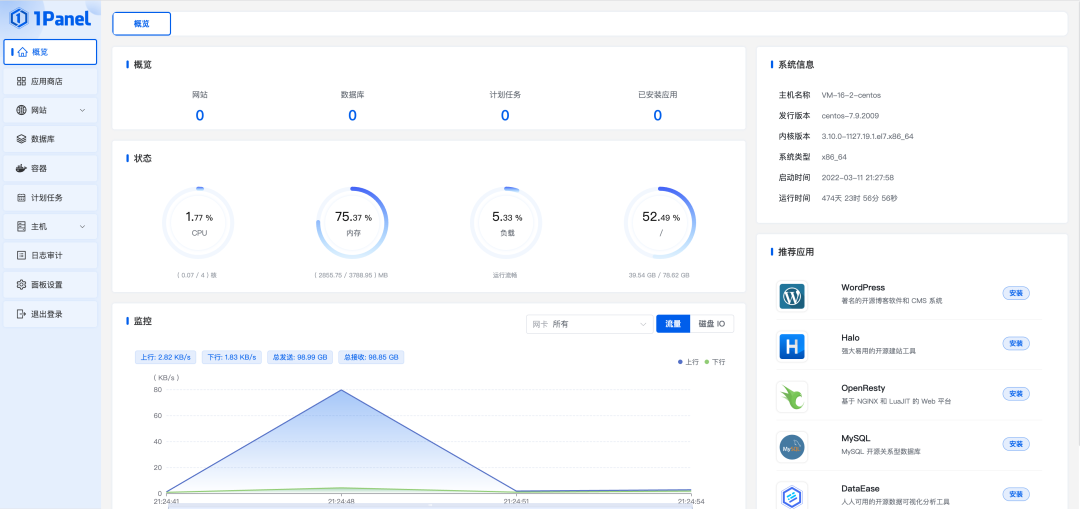Switch monitor to Traffic (流量) mode
1080x509 pixels.
[673, 324]
